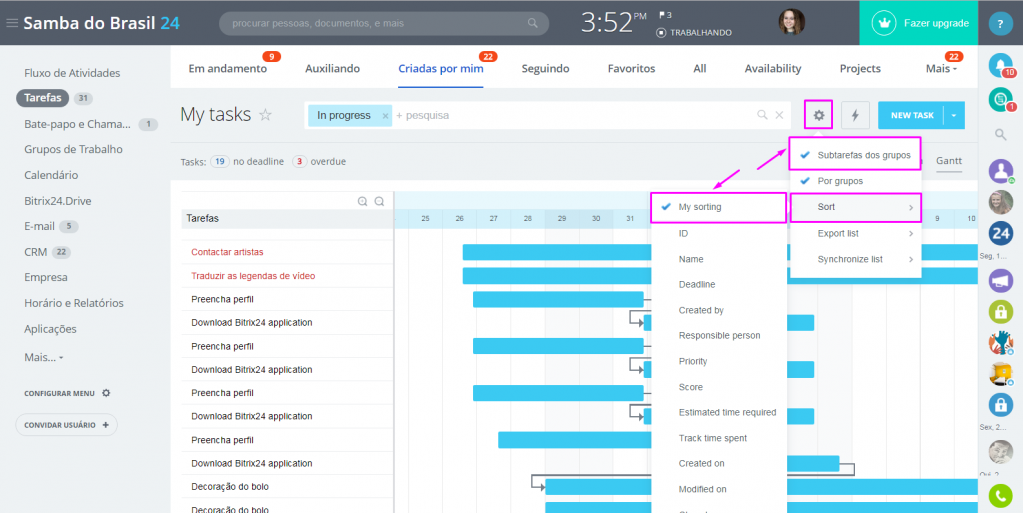Click the search magnifier in top search bar

pos(532,23)
